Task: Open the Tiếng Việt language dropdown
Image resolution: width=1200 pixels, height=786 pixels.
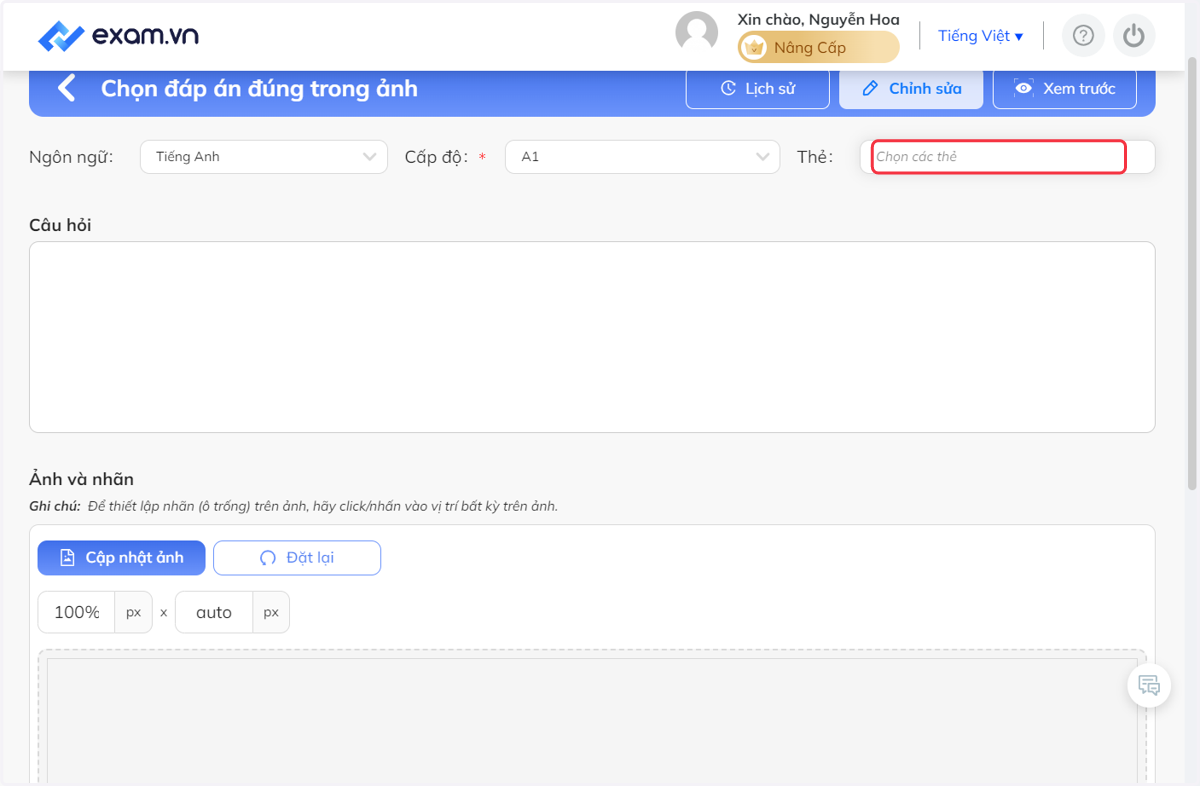Action: tap(980, 36)
